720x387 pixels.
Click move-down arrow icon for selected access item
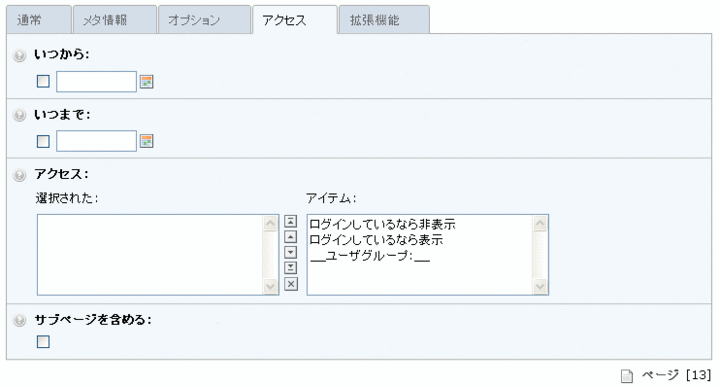pyautogui.click(x=291, y=252)
